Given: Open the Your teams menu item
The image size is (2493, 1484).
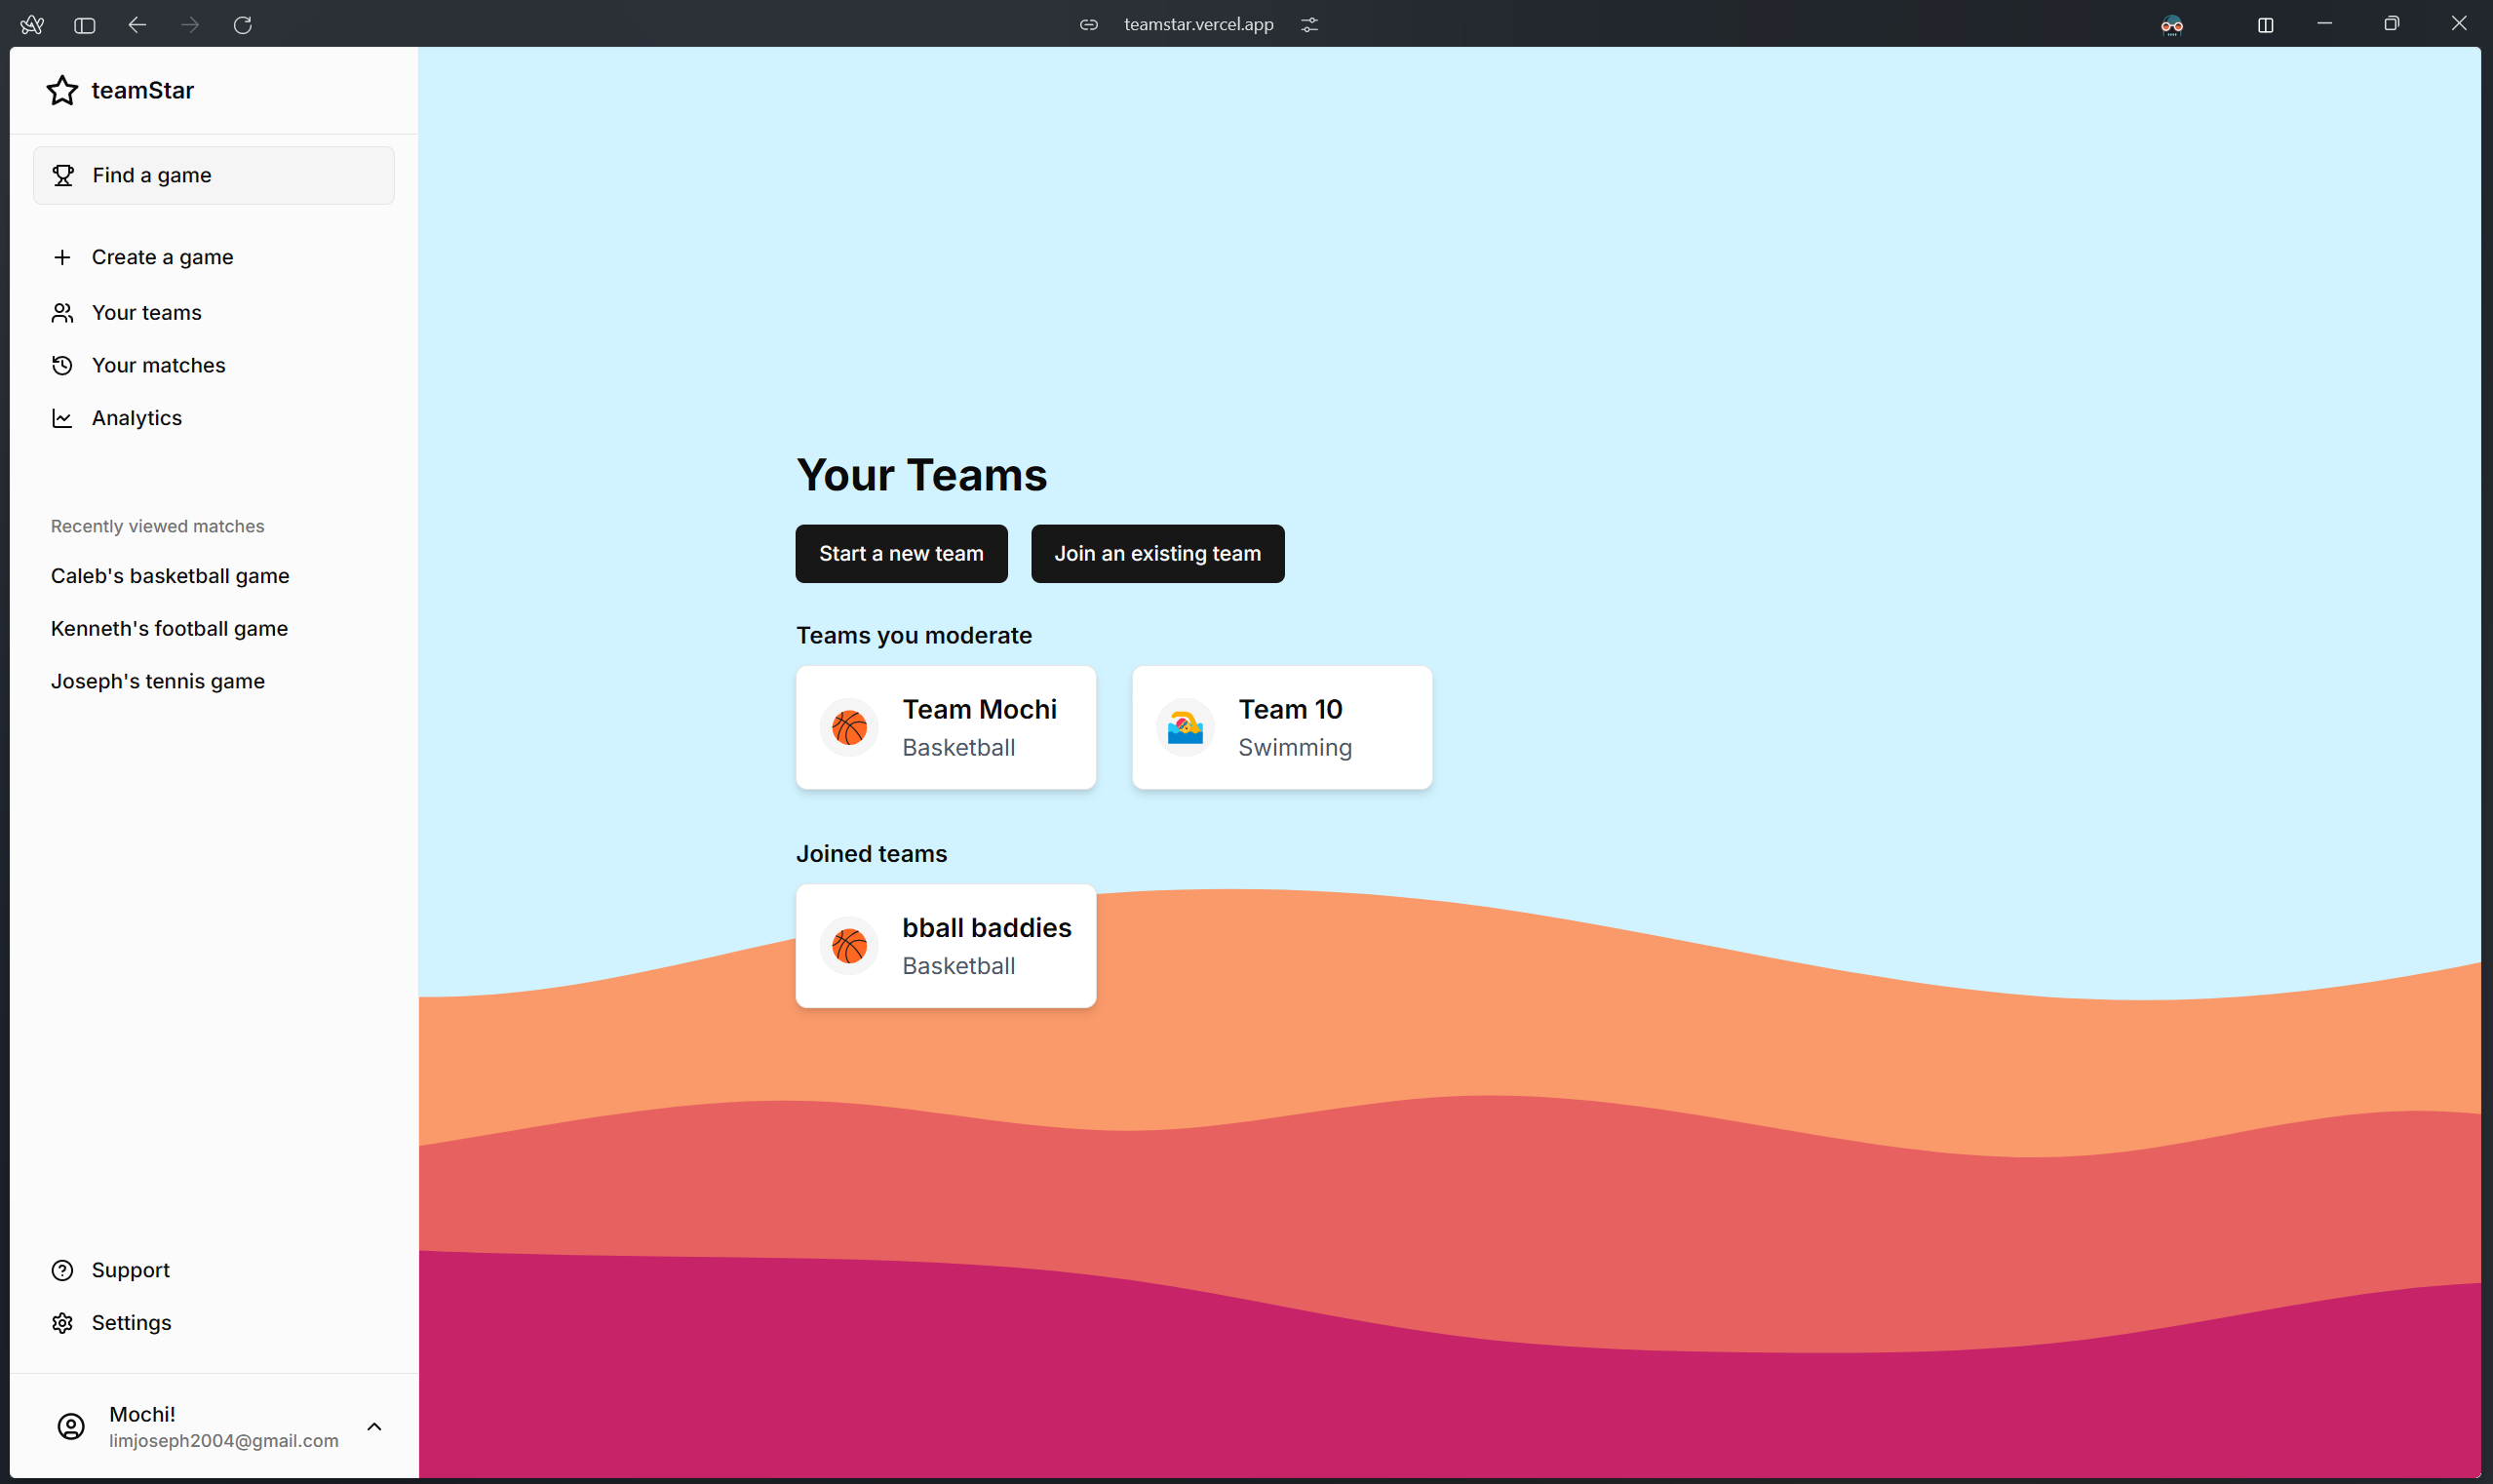Looking at the screenshot, I should (x=146, y=313).
